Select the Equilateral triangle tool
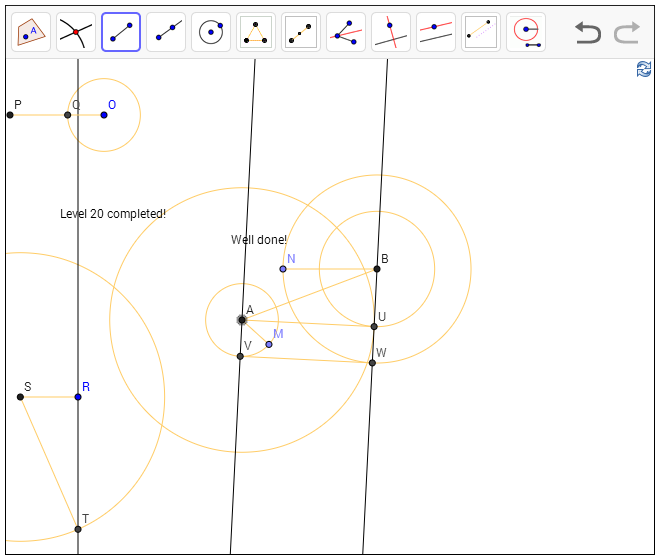The width and height of the screenshot is (661, 559). [256, 32]
